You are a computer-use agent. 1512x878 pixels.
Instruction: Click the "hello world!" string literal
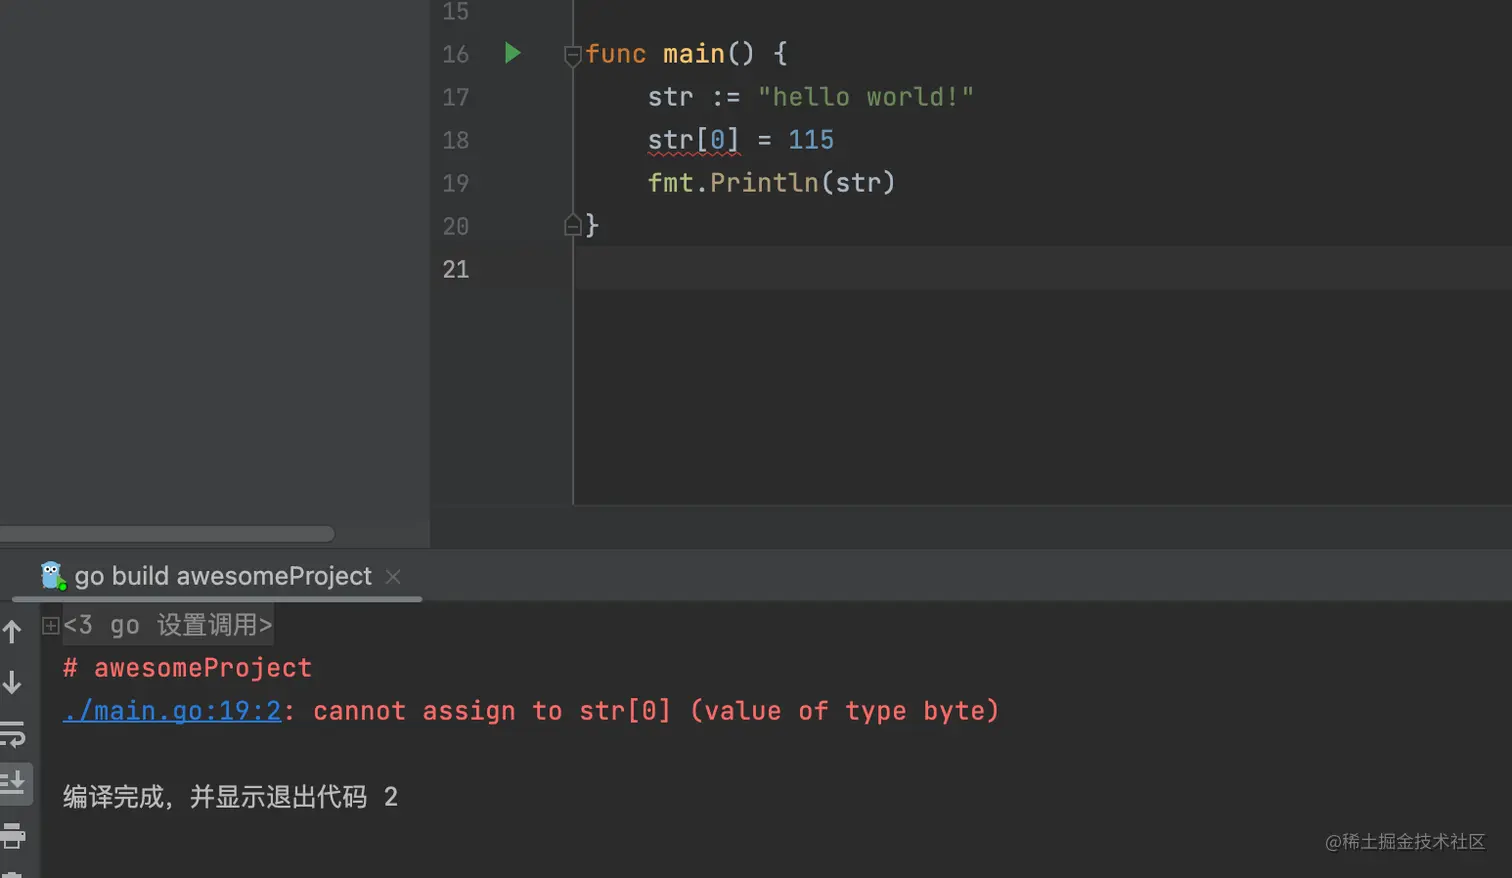[865, 97]
